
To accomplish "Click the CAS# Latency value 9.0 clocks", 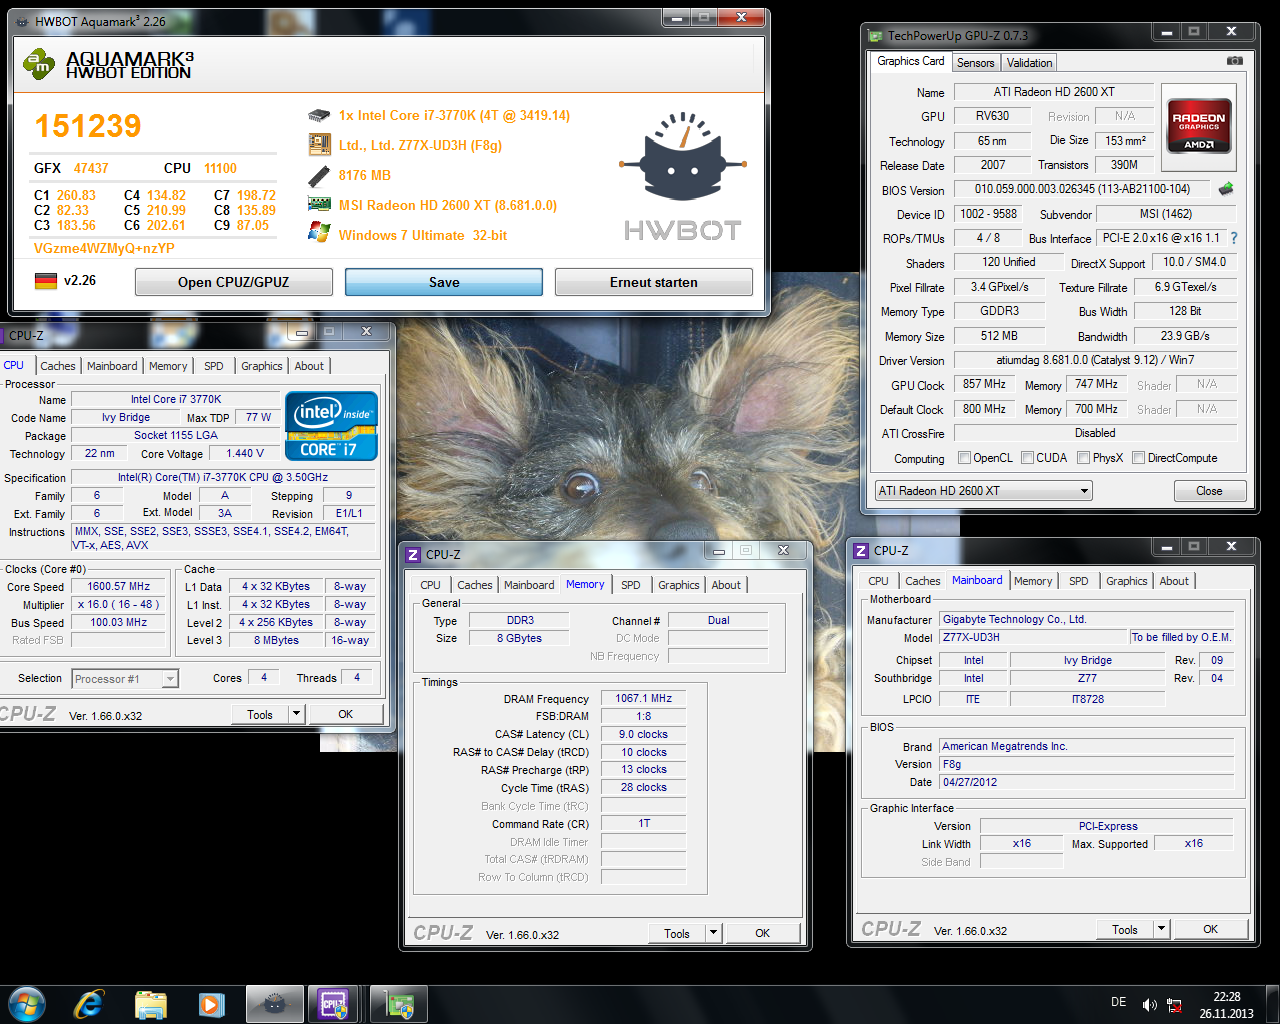I will click(x=643, y=734).
